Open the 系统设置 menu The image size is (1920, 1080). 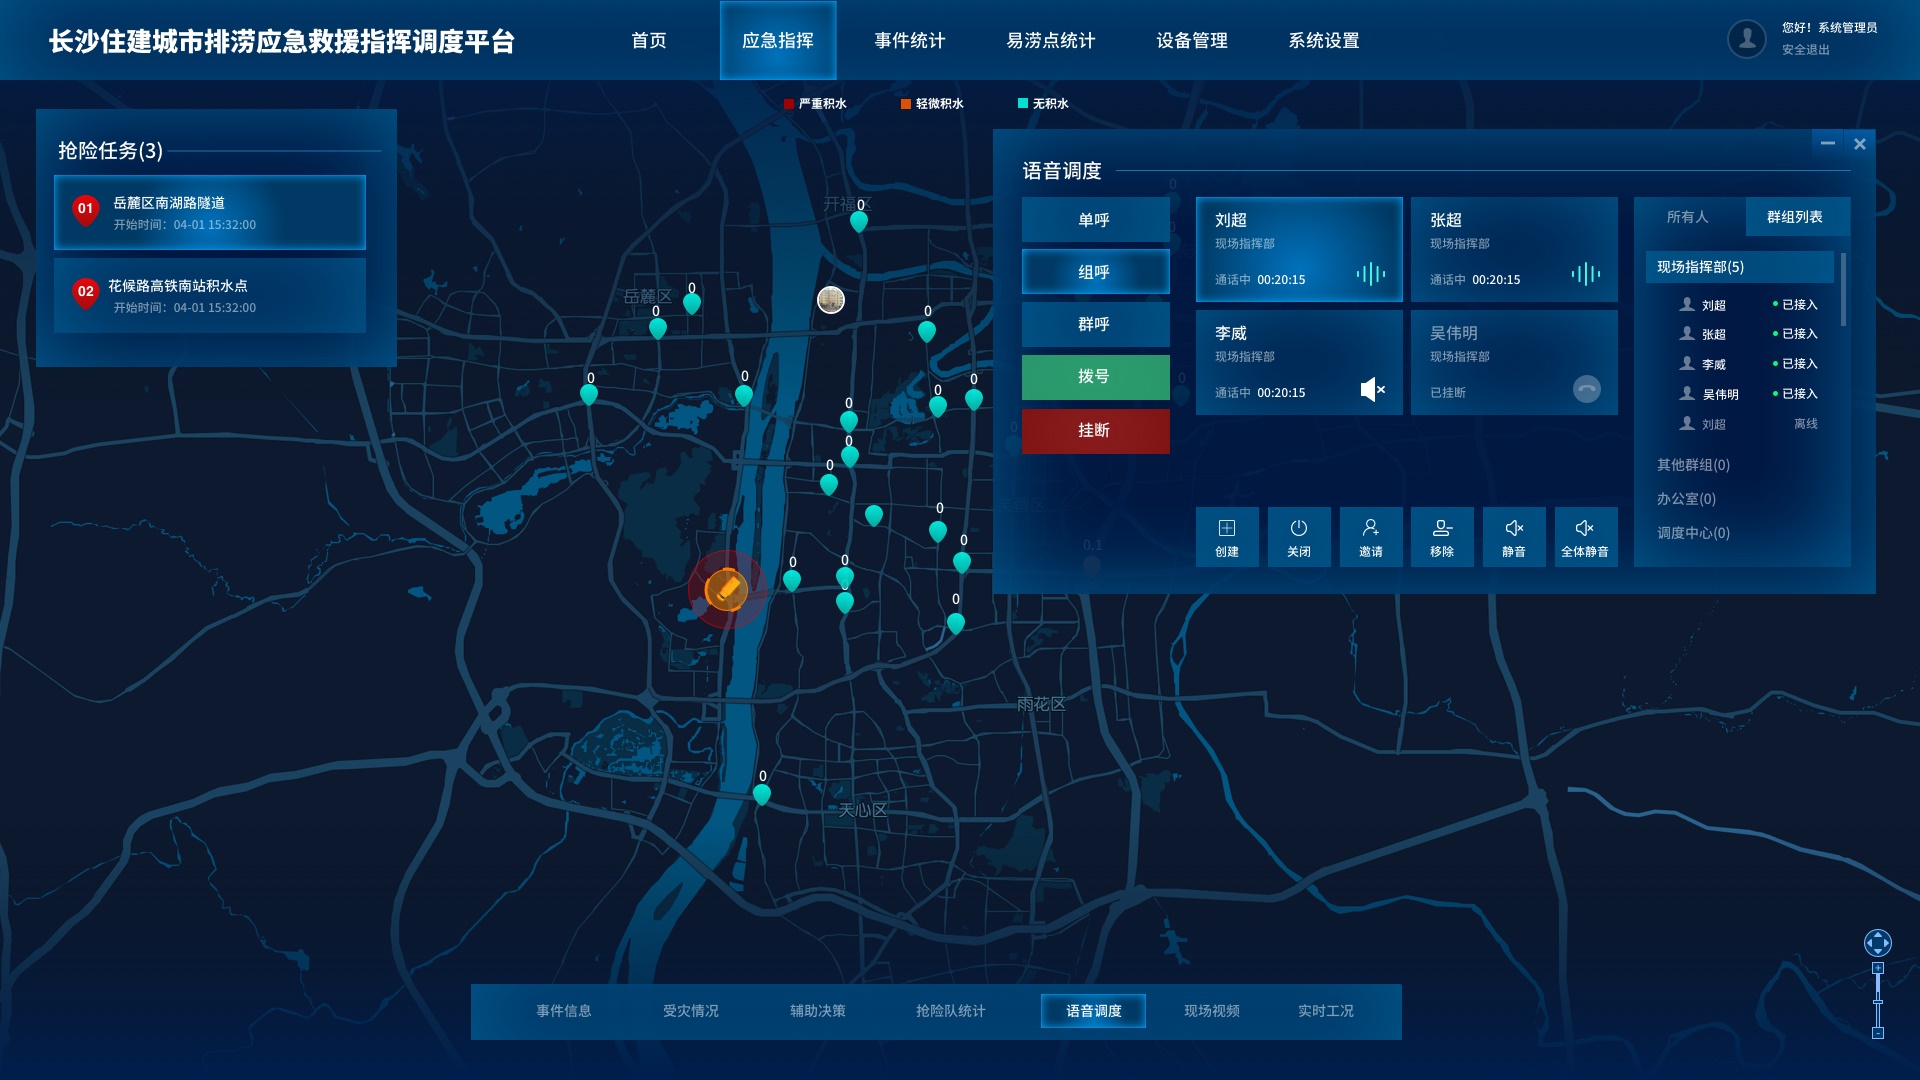1323,40
